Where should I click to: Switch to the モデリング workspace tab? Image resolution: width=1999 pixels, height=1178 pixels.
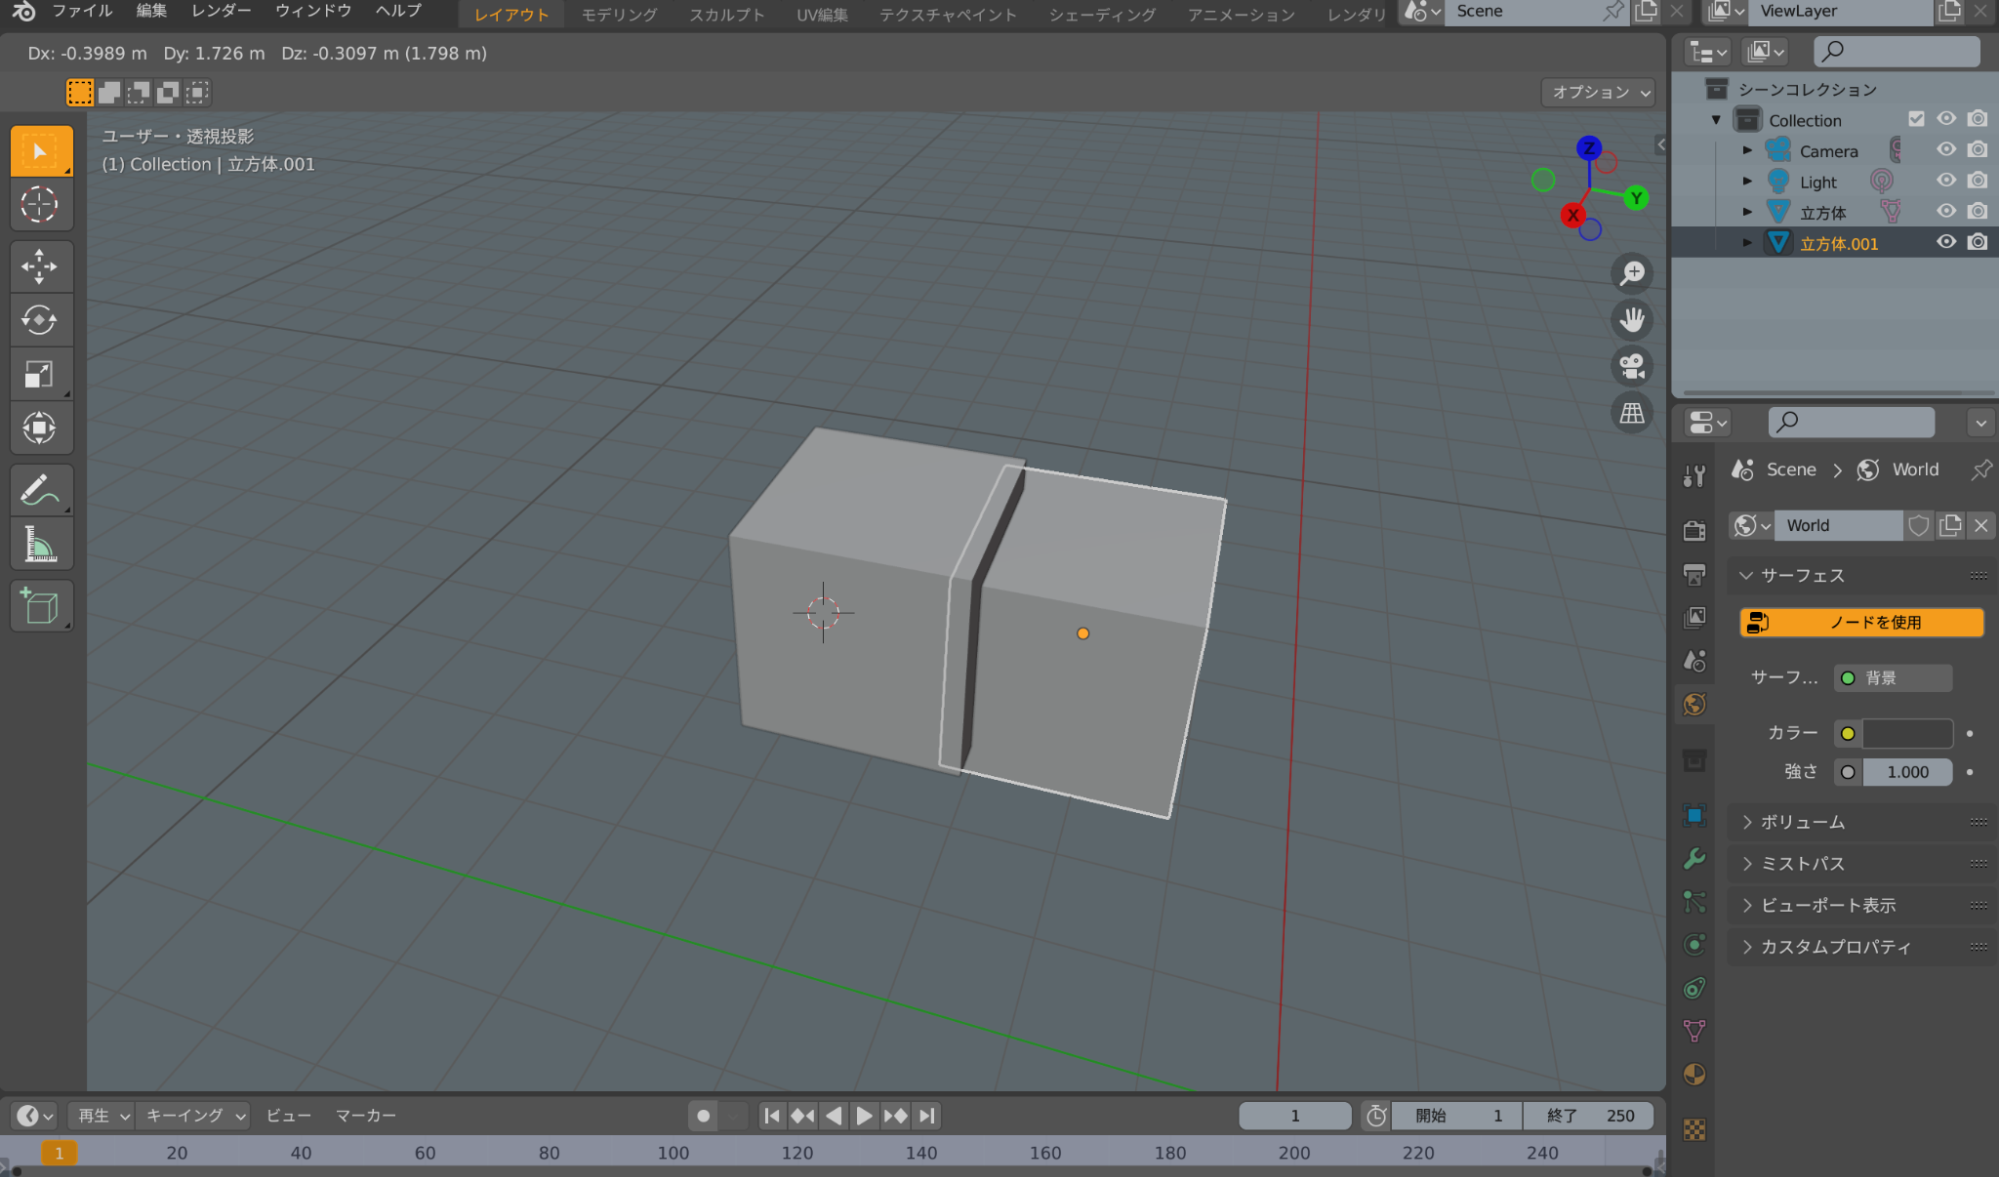pos(619,14)
